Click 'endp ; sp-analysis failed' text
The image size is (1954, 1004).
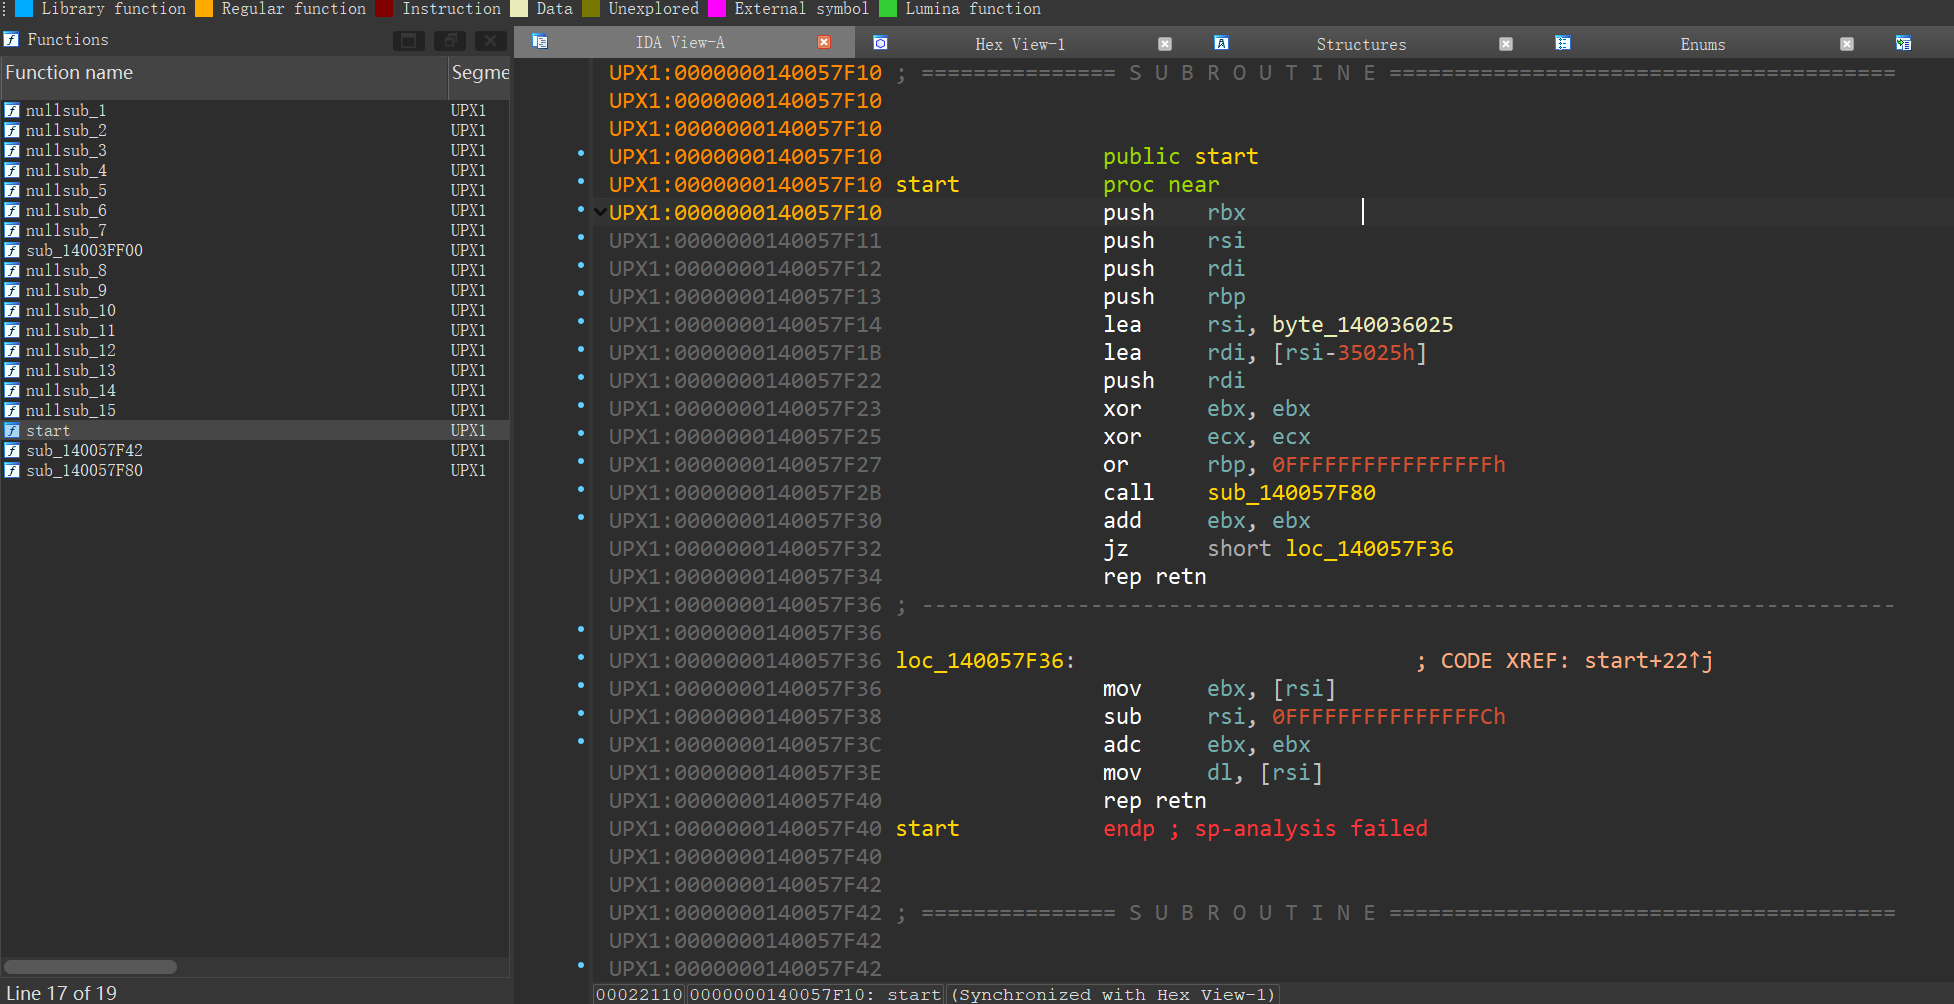point(1265,829)
